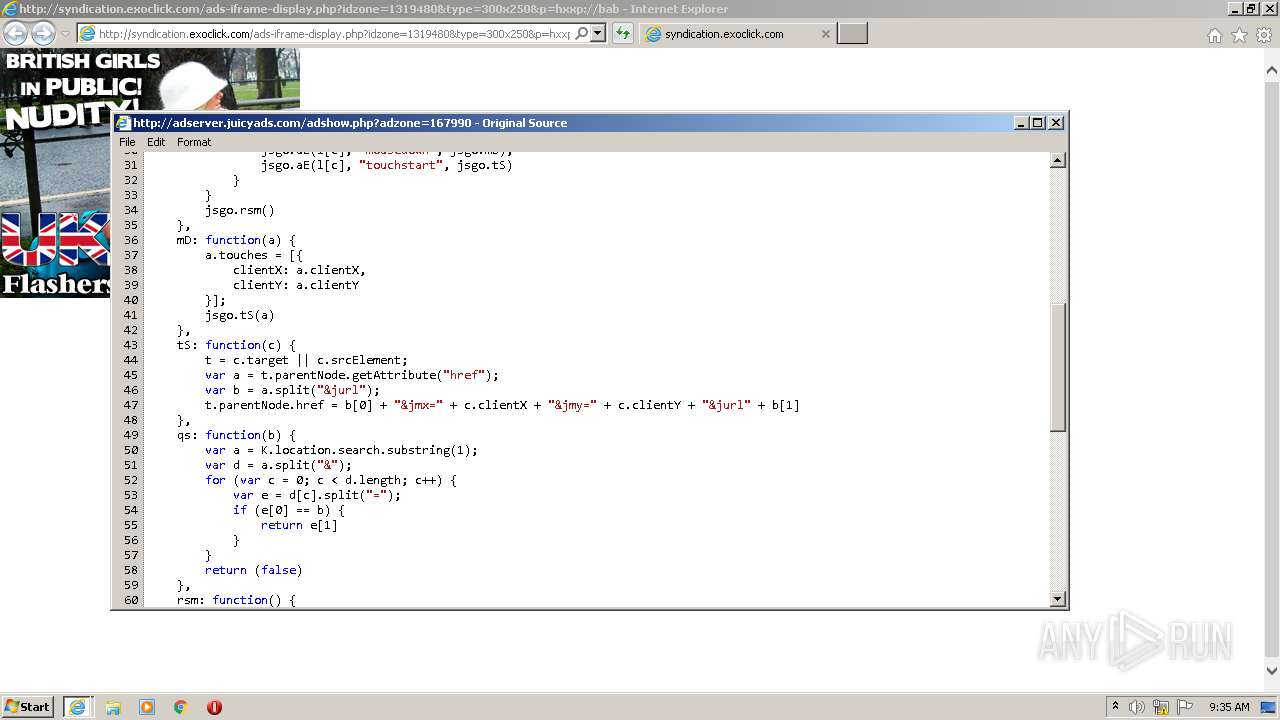The height and width of the screenshot is (720, 1280).
Task: Click 'clientY: a.clientY' on line 39
Action: (295, 285)
